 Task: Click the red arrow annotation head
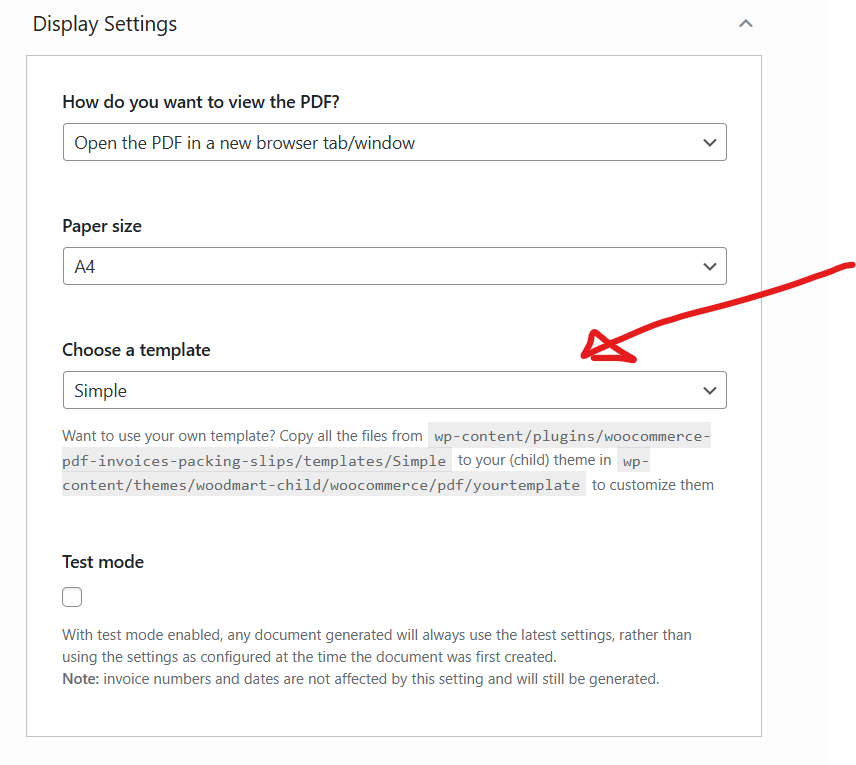[x=605, y=347]
